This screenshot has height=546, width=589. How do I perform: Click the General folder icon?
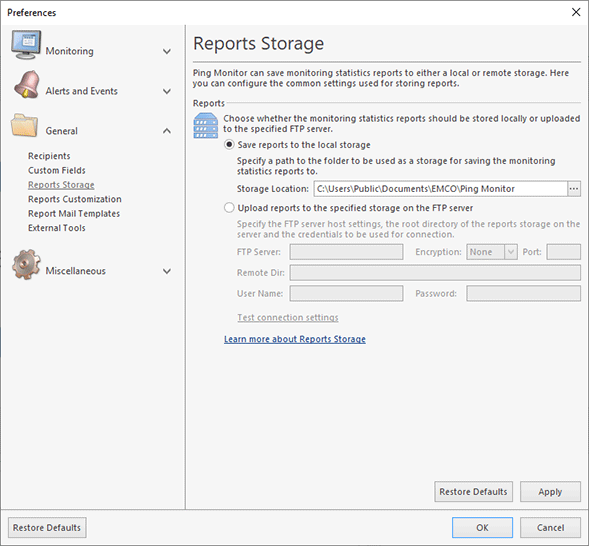24,125
